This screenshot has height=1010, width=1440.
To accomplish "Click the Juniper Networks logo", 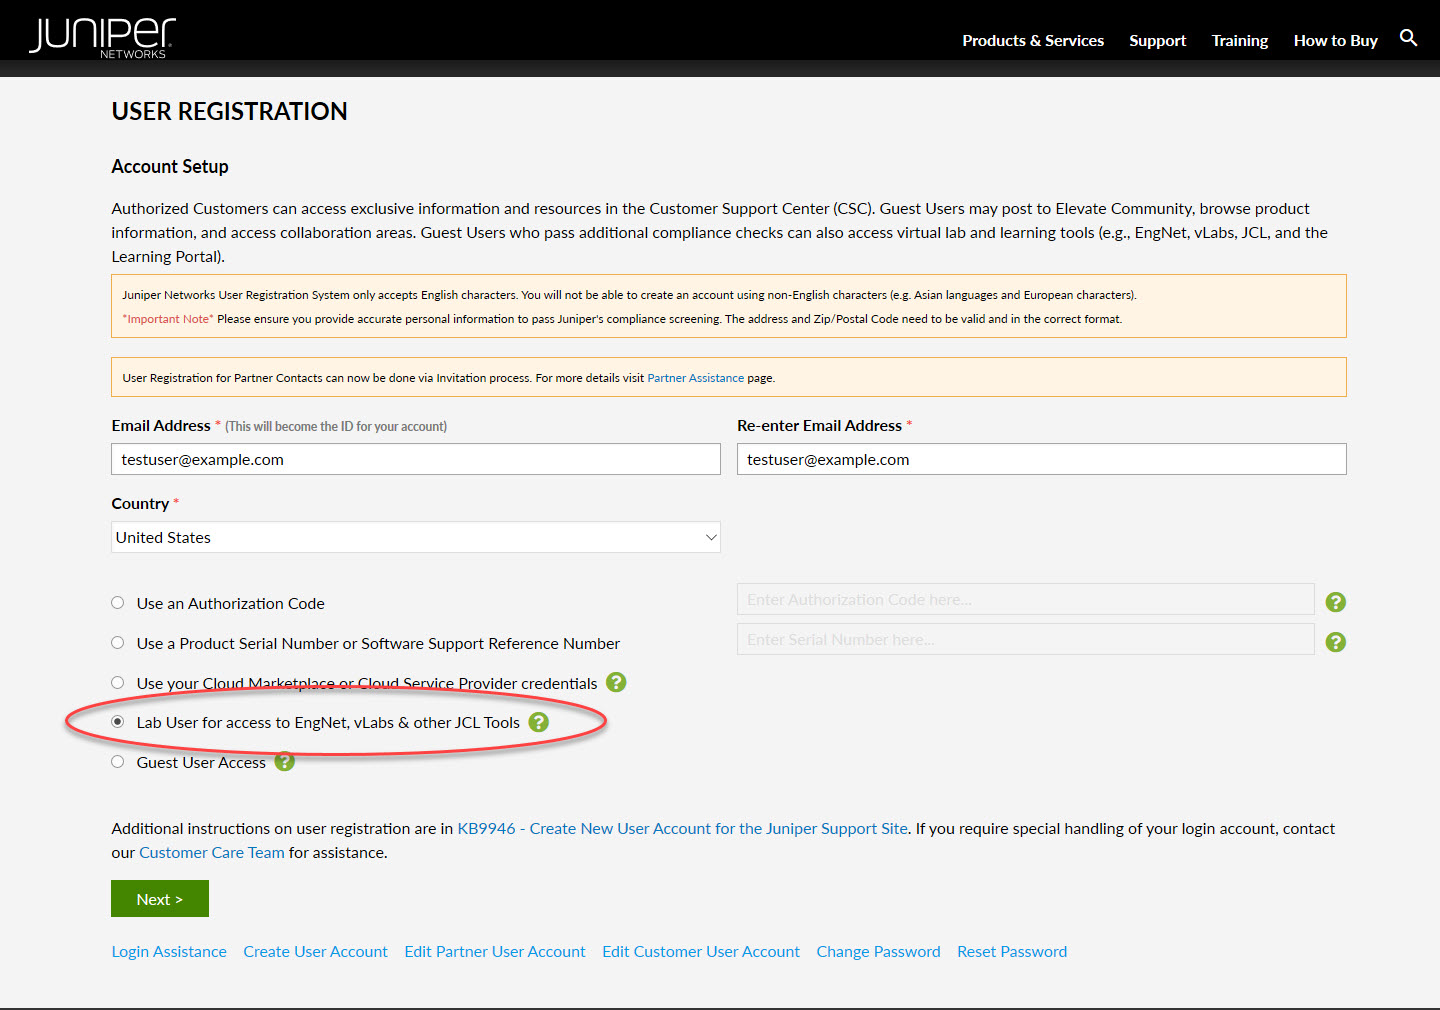I will coord(102,38).
